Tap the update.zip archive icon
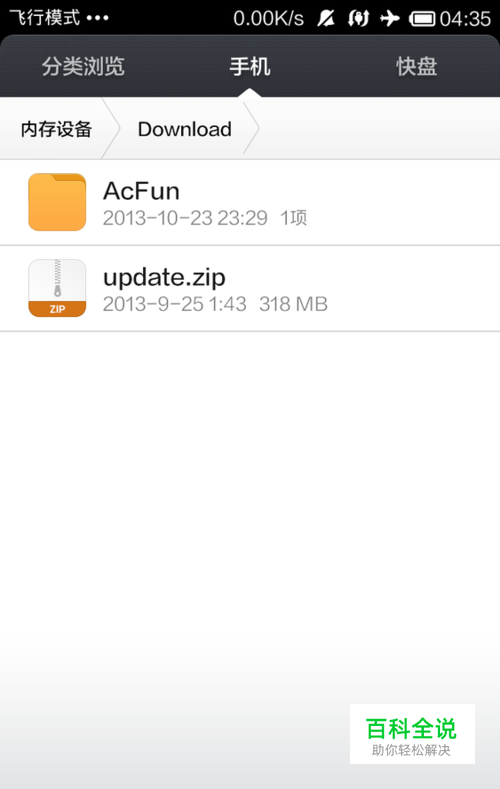Viewport: 500px width, 789px height. point(57,288)
